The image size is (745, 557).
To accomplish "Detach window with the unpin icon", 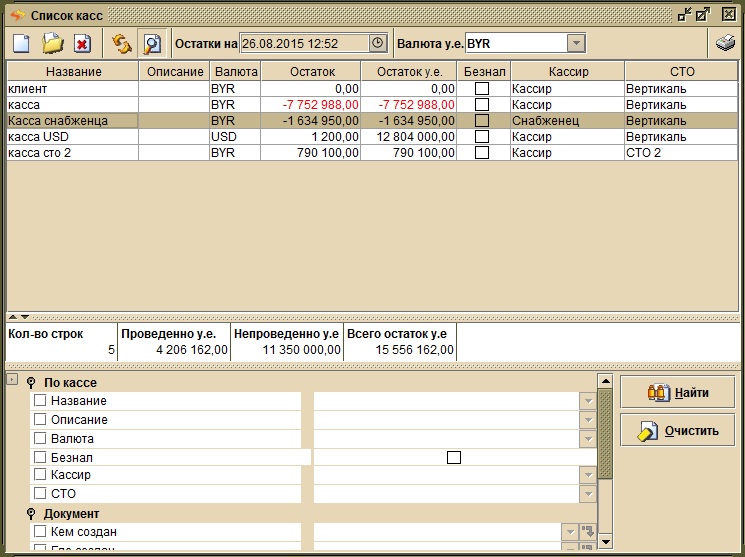I will [x=684, y=15].
